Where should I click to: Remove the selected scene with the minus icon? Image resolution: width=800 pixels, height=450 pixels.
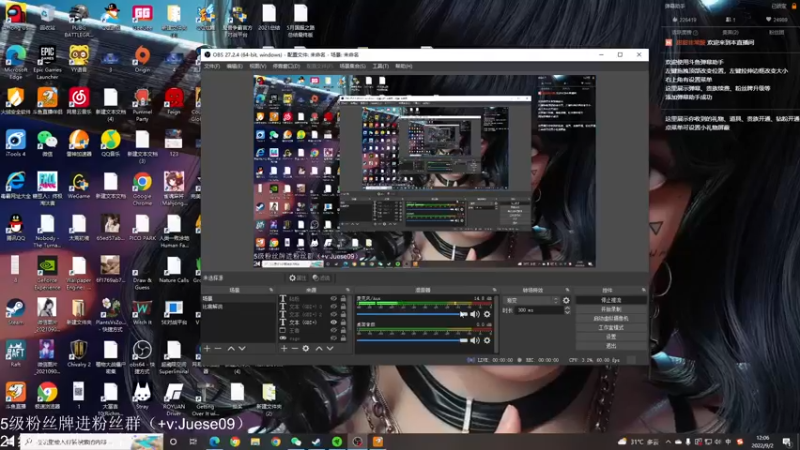click(218, 348)
